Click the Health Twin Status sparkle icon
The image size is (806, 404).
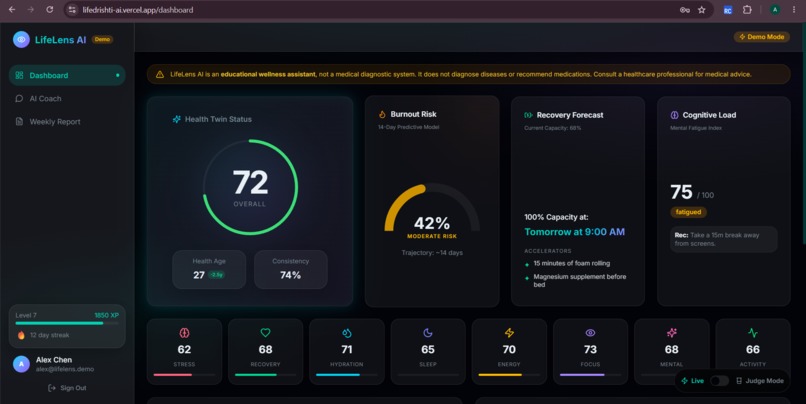[x=176, y=119]
